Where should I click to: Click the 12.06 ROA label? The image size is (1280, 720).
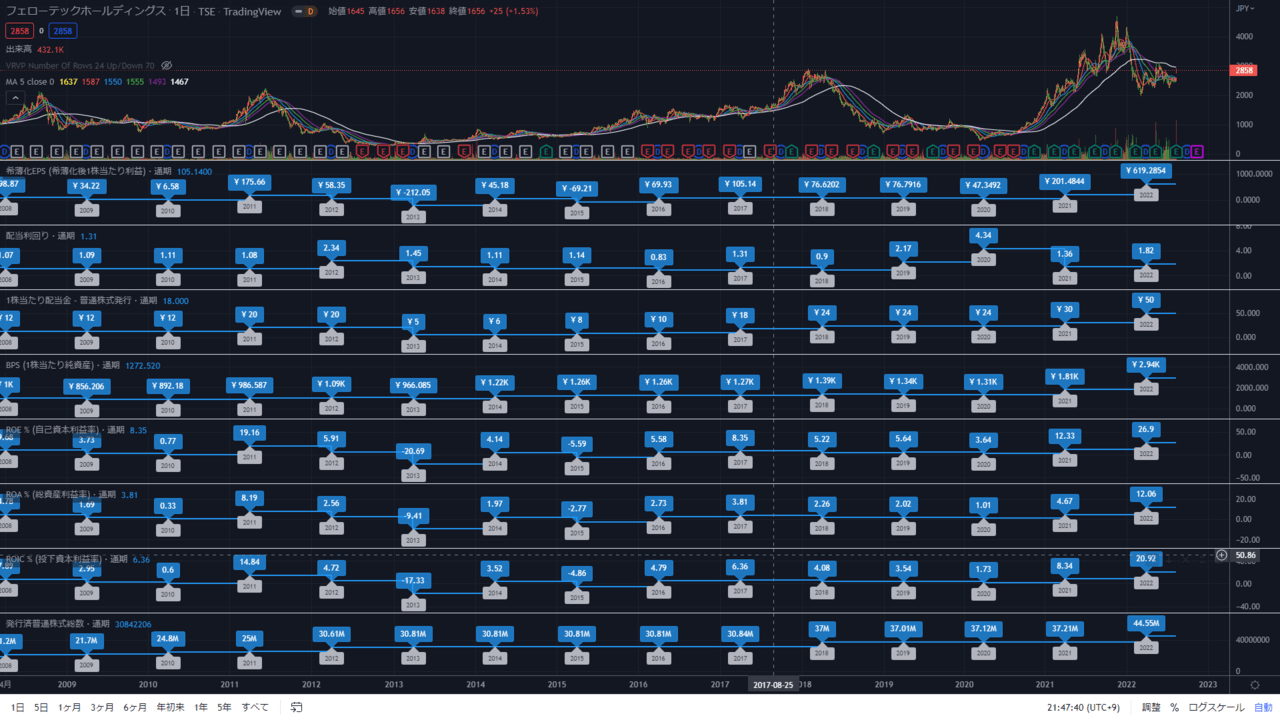coord(1147,494)
